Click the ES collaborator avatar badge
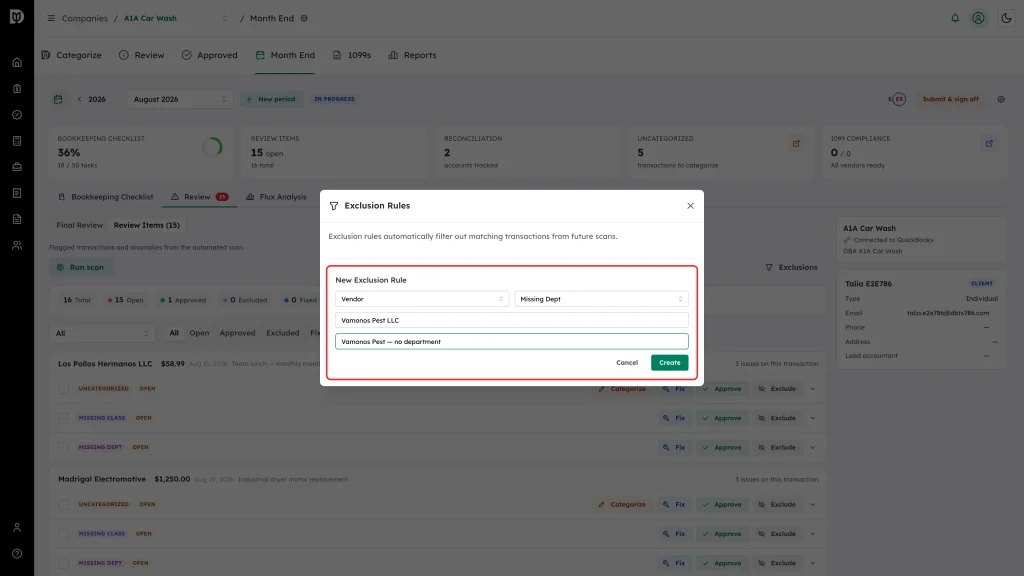Image resolution: width=1024 pixels, height=576 pixels. [899, 99]
